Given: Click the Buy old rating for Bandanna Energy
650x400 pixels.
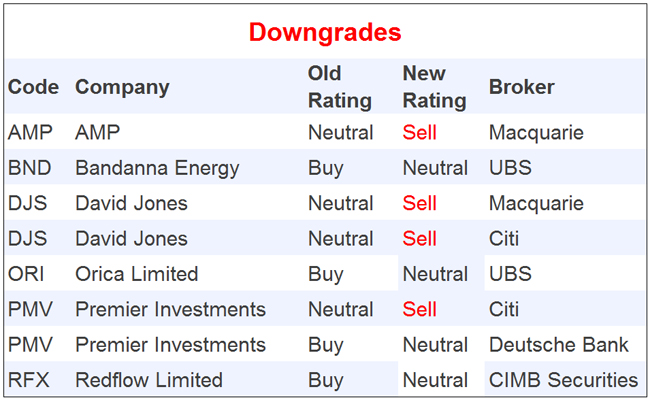Looking at the screenshot, I should tap(326, 168).
